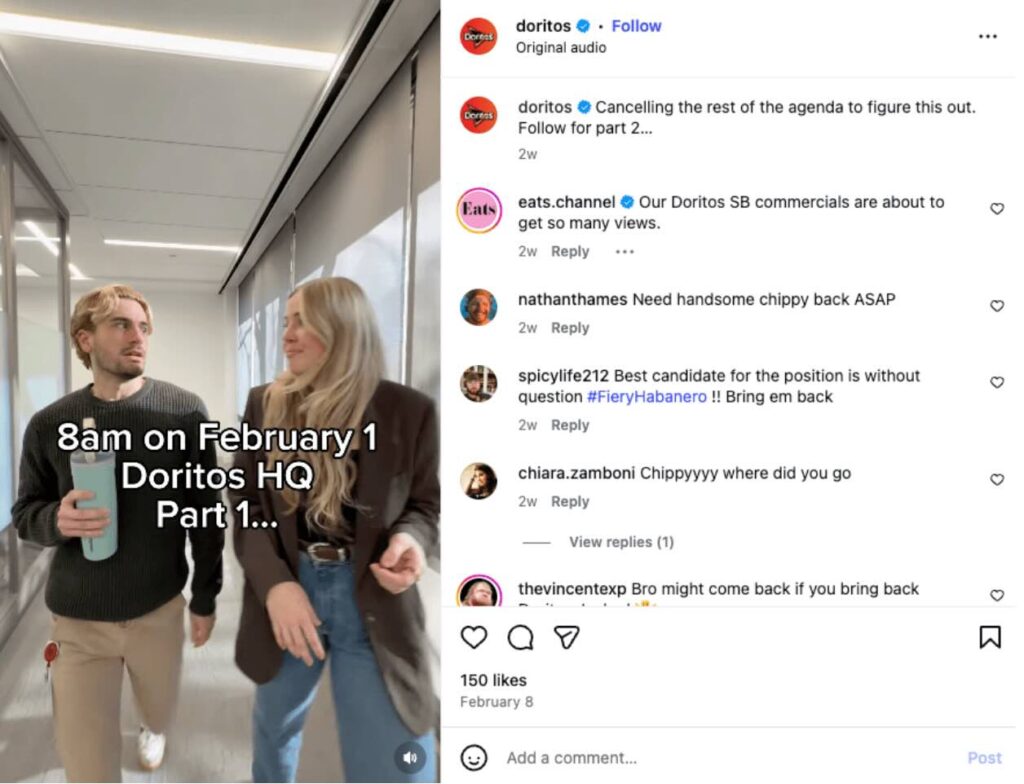Open more options on eats.channel's comment
The height and width of the screenshot is (784, 1024).
624,253
